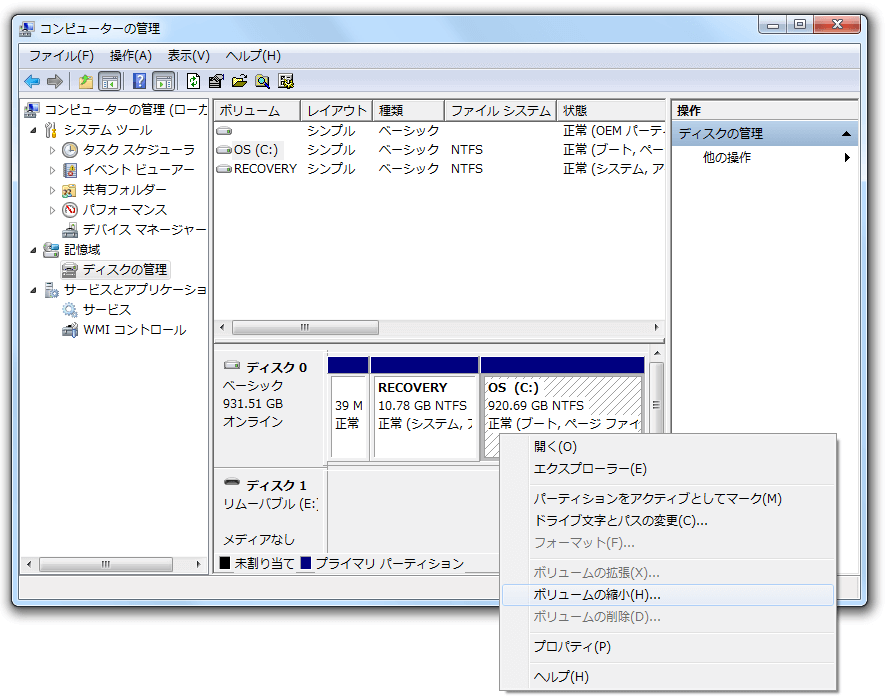Sort by the ボリューム column header
Image resolution: width=885 pixels, height=698 pixels.
click(x=257, y=111)
